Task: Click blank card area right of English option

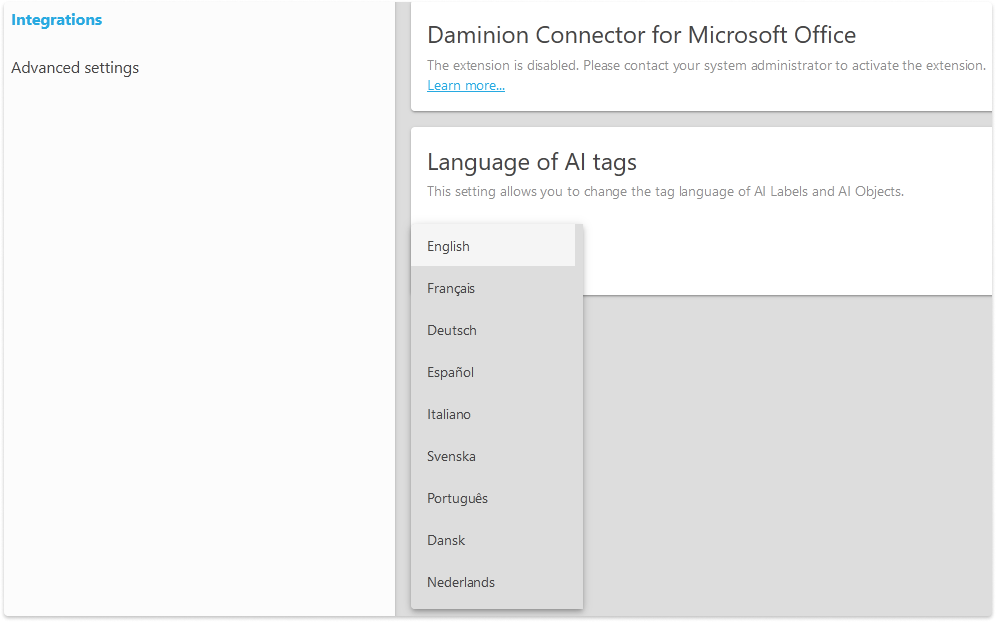Action: coord(780,250)
